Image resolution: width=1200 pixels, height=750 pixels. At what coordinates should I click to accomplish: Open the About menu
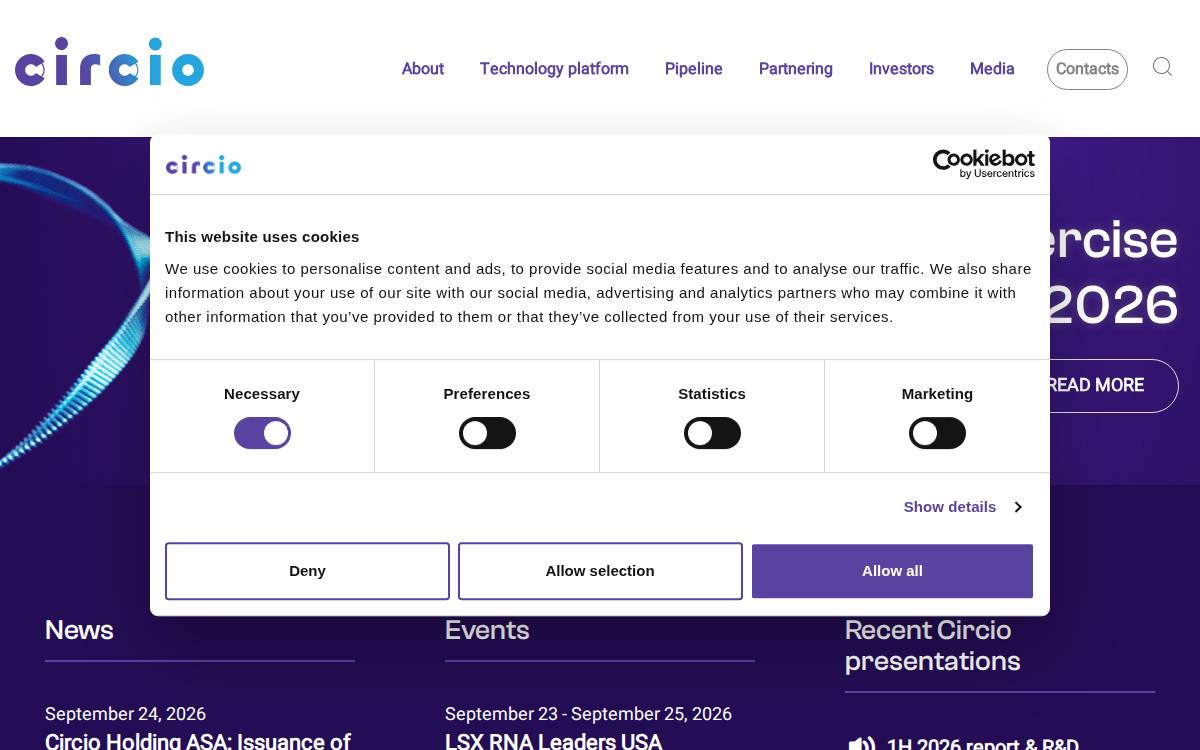point(423,69)
